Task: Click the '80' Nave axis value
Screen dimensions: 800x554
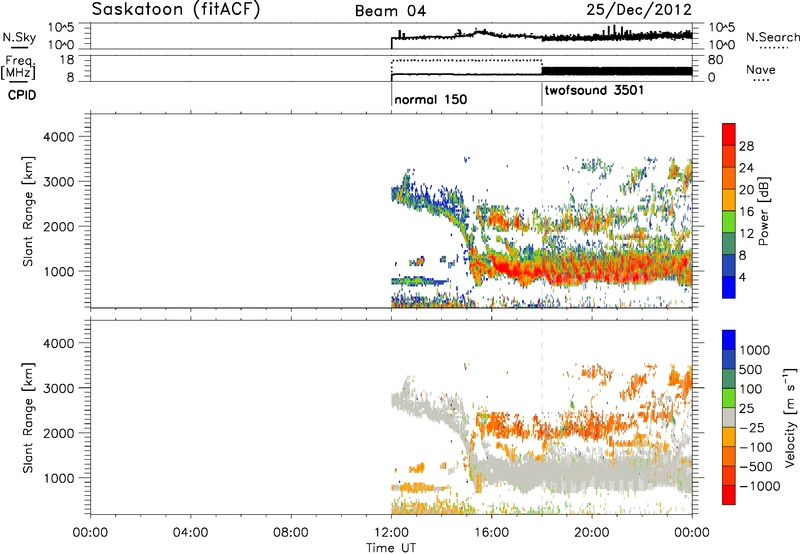Action: pos(715,60)
